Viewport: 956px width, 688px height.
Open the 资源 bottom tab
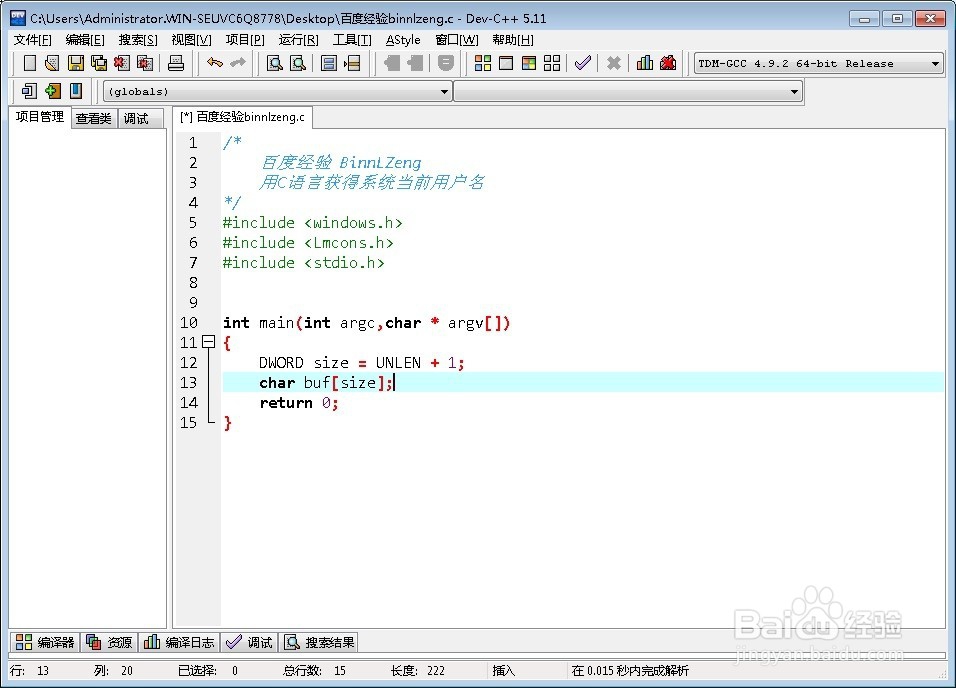109,642
